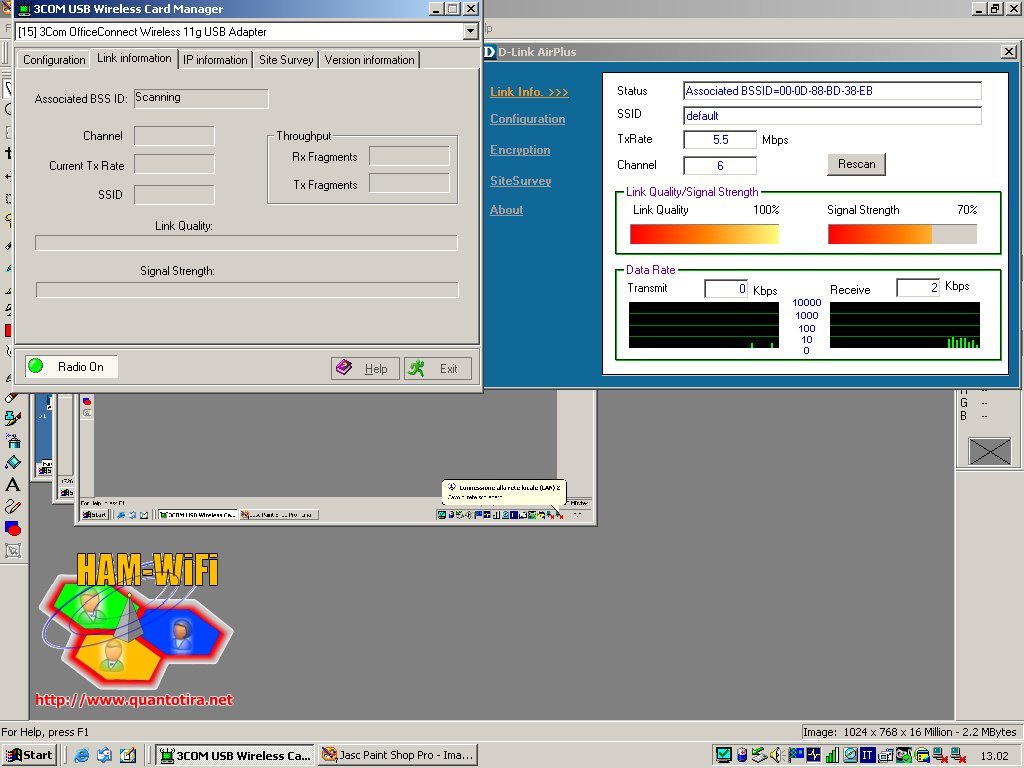
Task: Open the wireless adapter selection dropdown
Action: (x=470, y=31)
